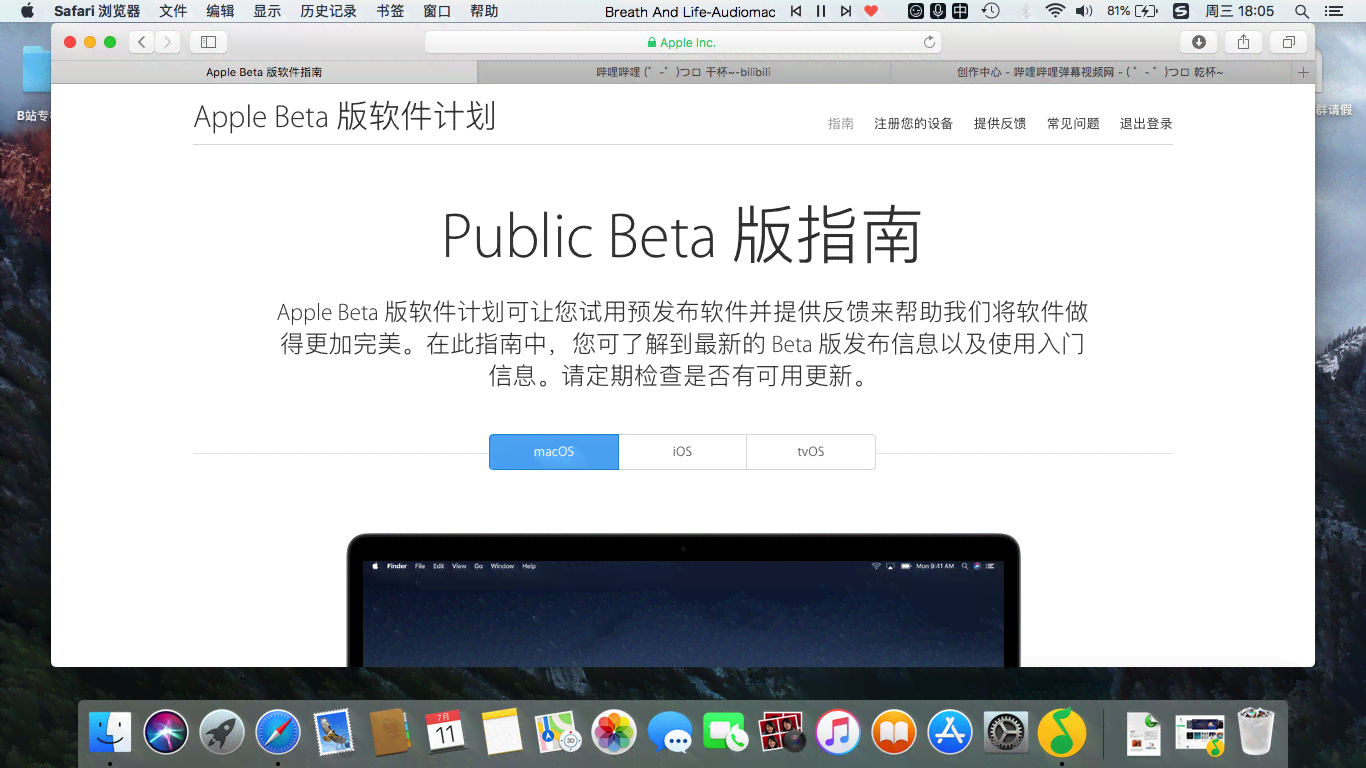Image resolution: width=1366 pixels, height=768 pixels.
Task: Open the 帮助 menu
Action: click(x=484, y=11)
